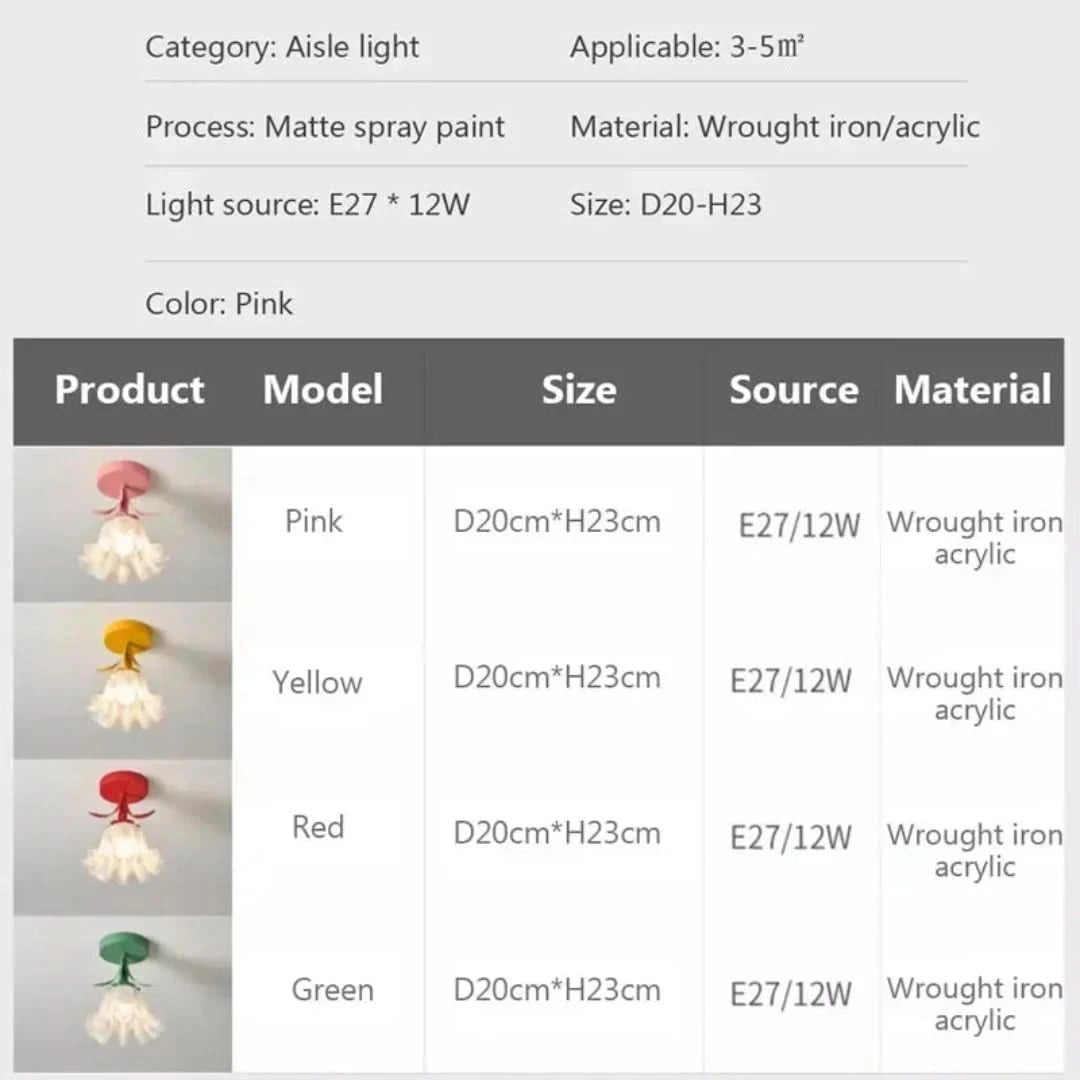1080x1080 pixels.
Task: Click the red lamp product thumbnail
Action: click(x=123, y=836)
